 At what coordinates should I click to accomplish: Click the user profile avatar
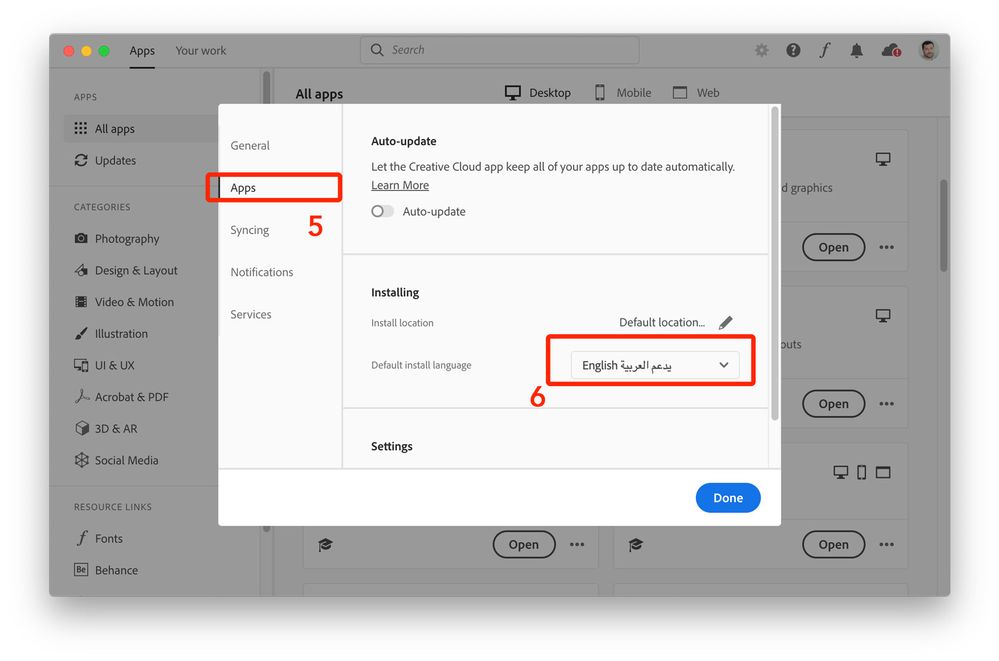929,50
